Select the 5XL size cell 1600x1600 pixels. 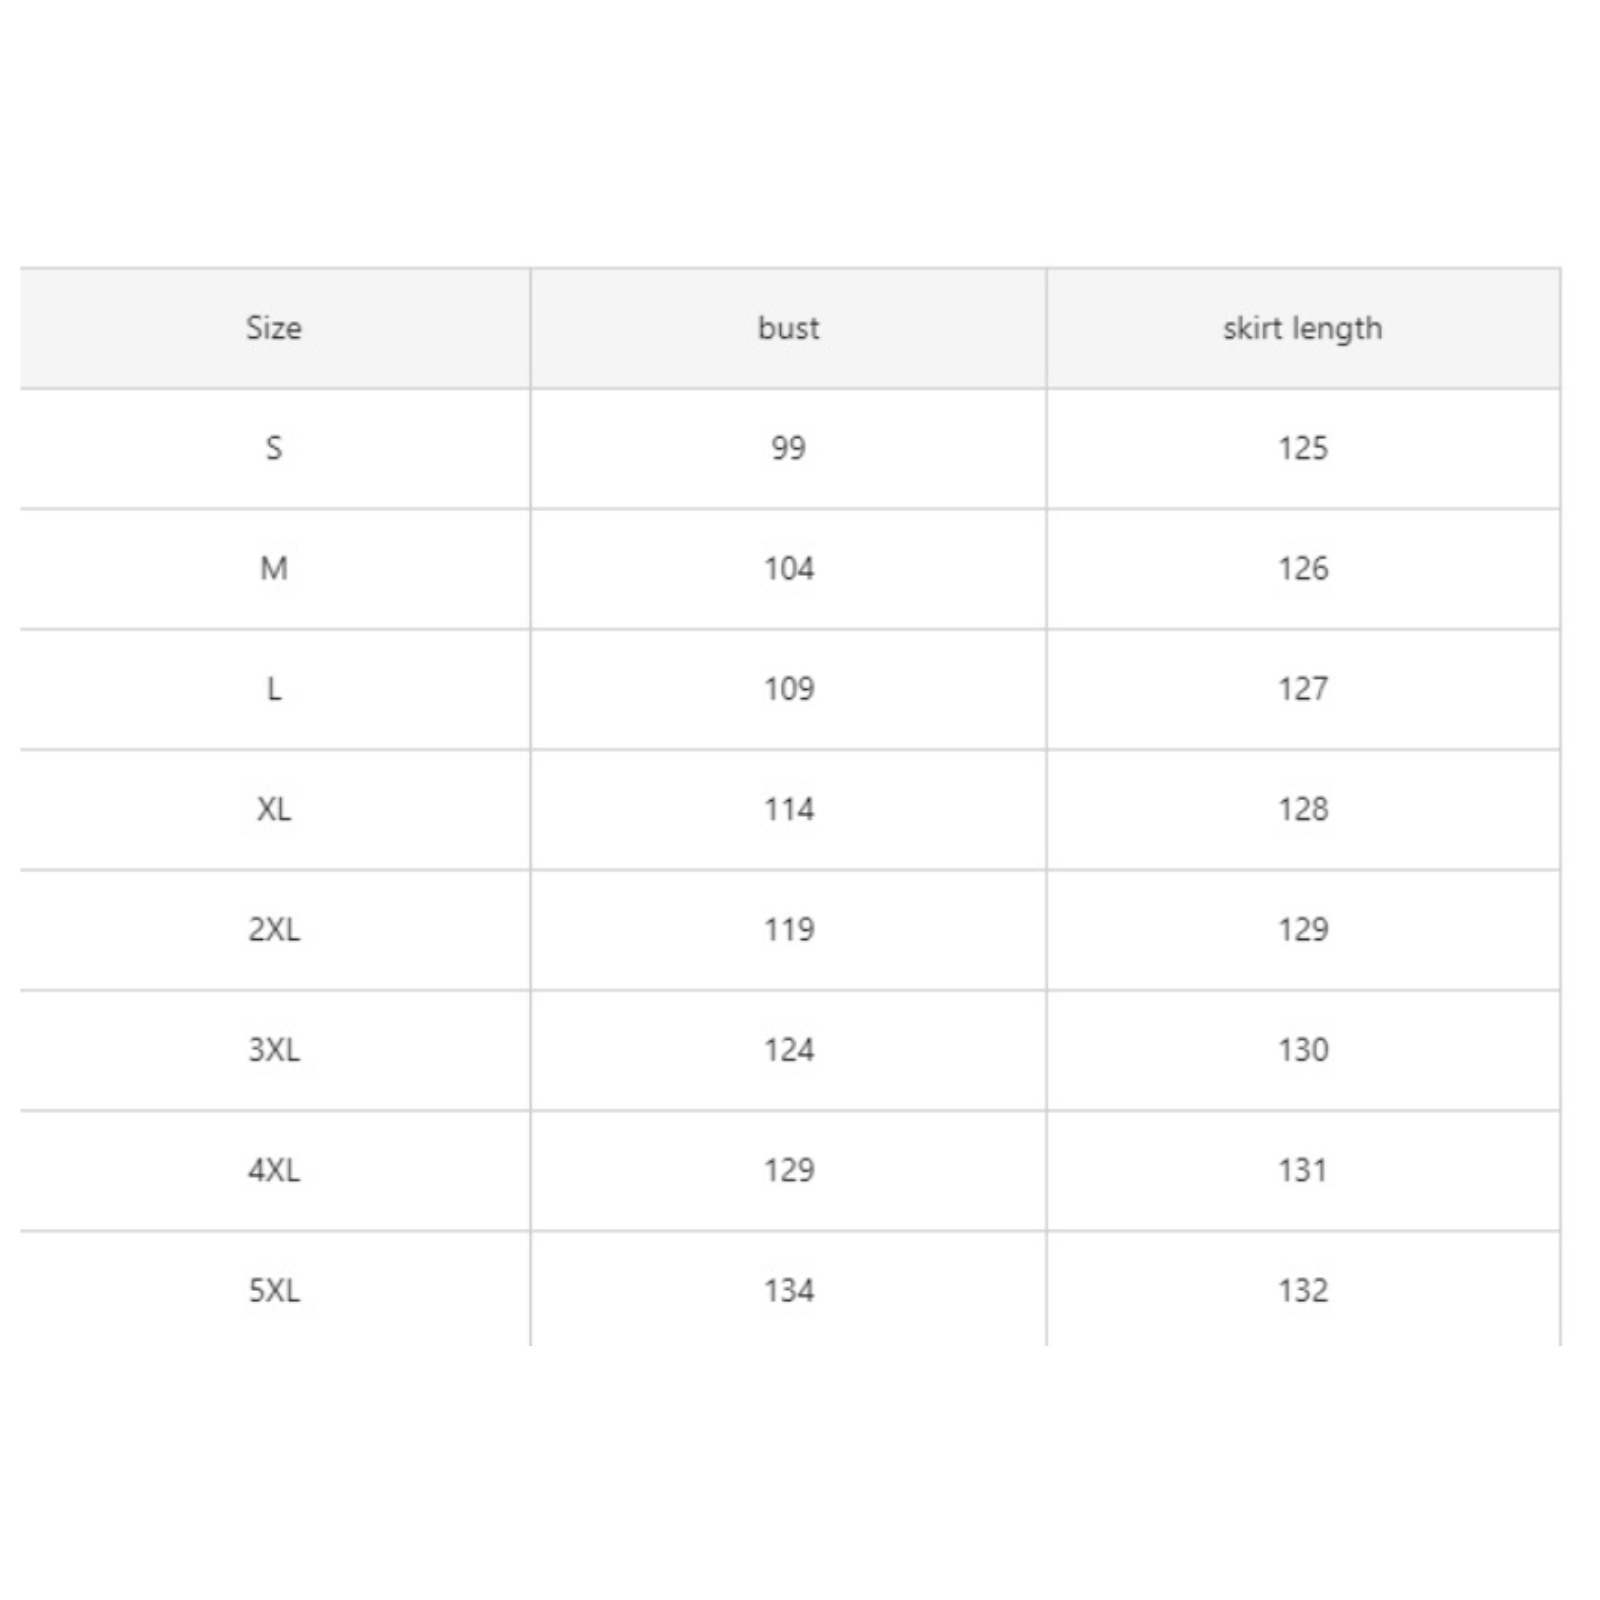(x=274, y=1291)
